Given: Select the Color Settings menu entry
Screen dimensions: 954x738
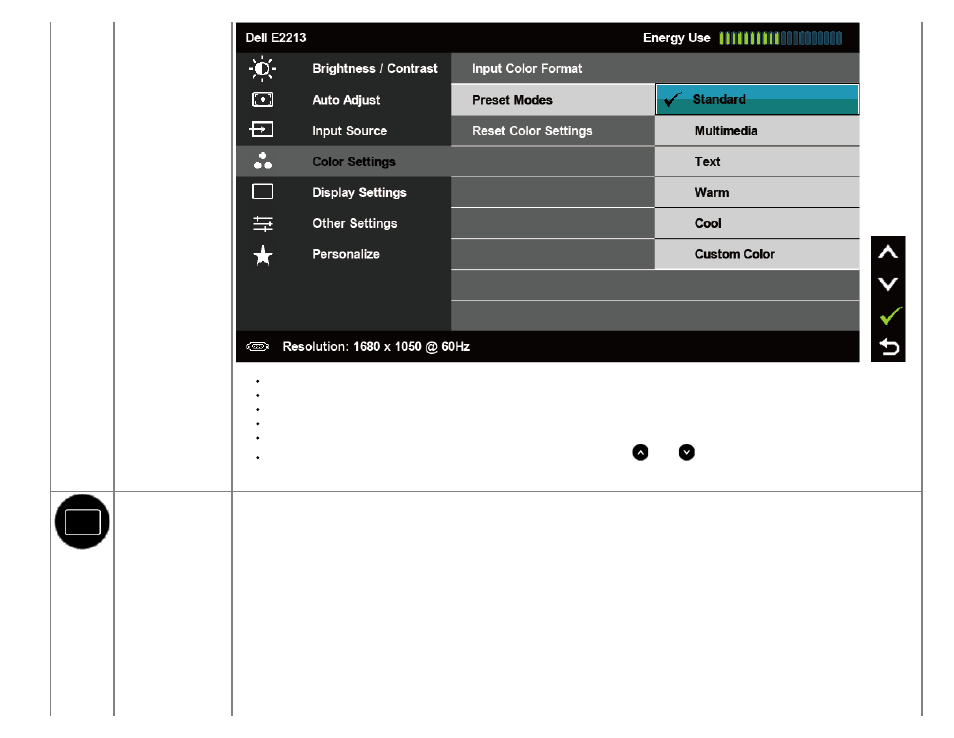Looking at the screenshot, I should pyautogui.click(x=344, y=162).
